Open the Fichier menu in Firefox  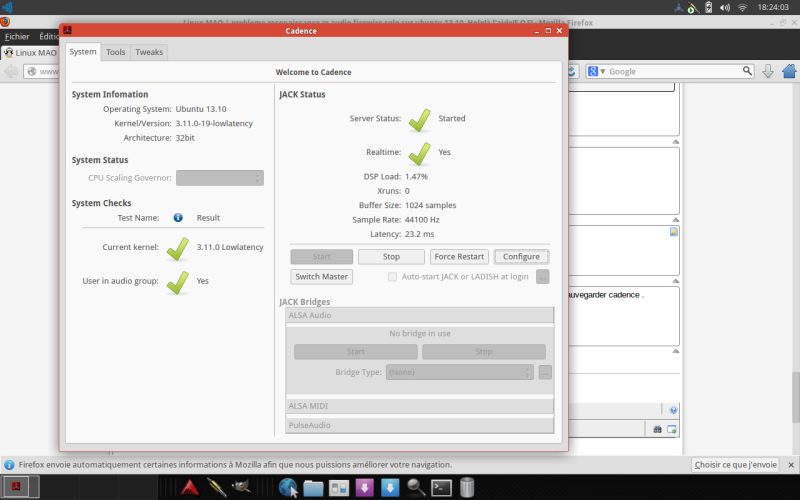point(17,36)
